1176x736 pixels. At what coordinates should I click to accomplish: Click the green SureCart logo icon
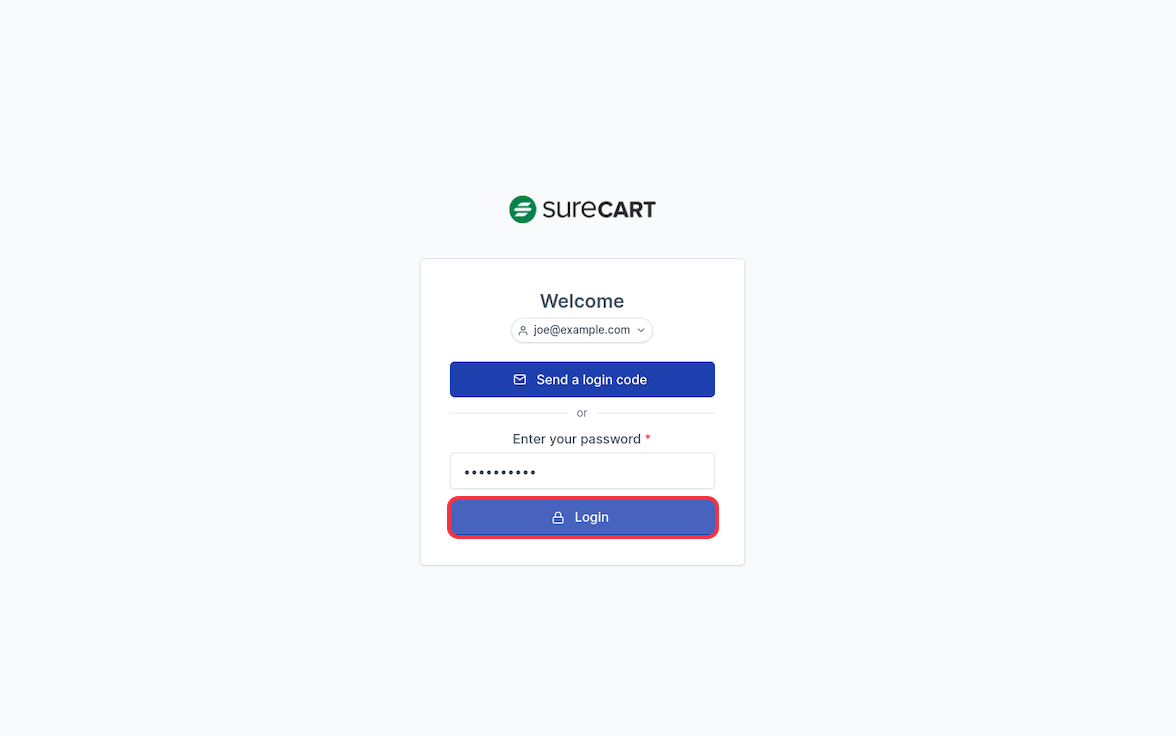tap(522, 209)
